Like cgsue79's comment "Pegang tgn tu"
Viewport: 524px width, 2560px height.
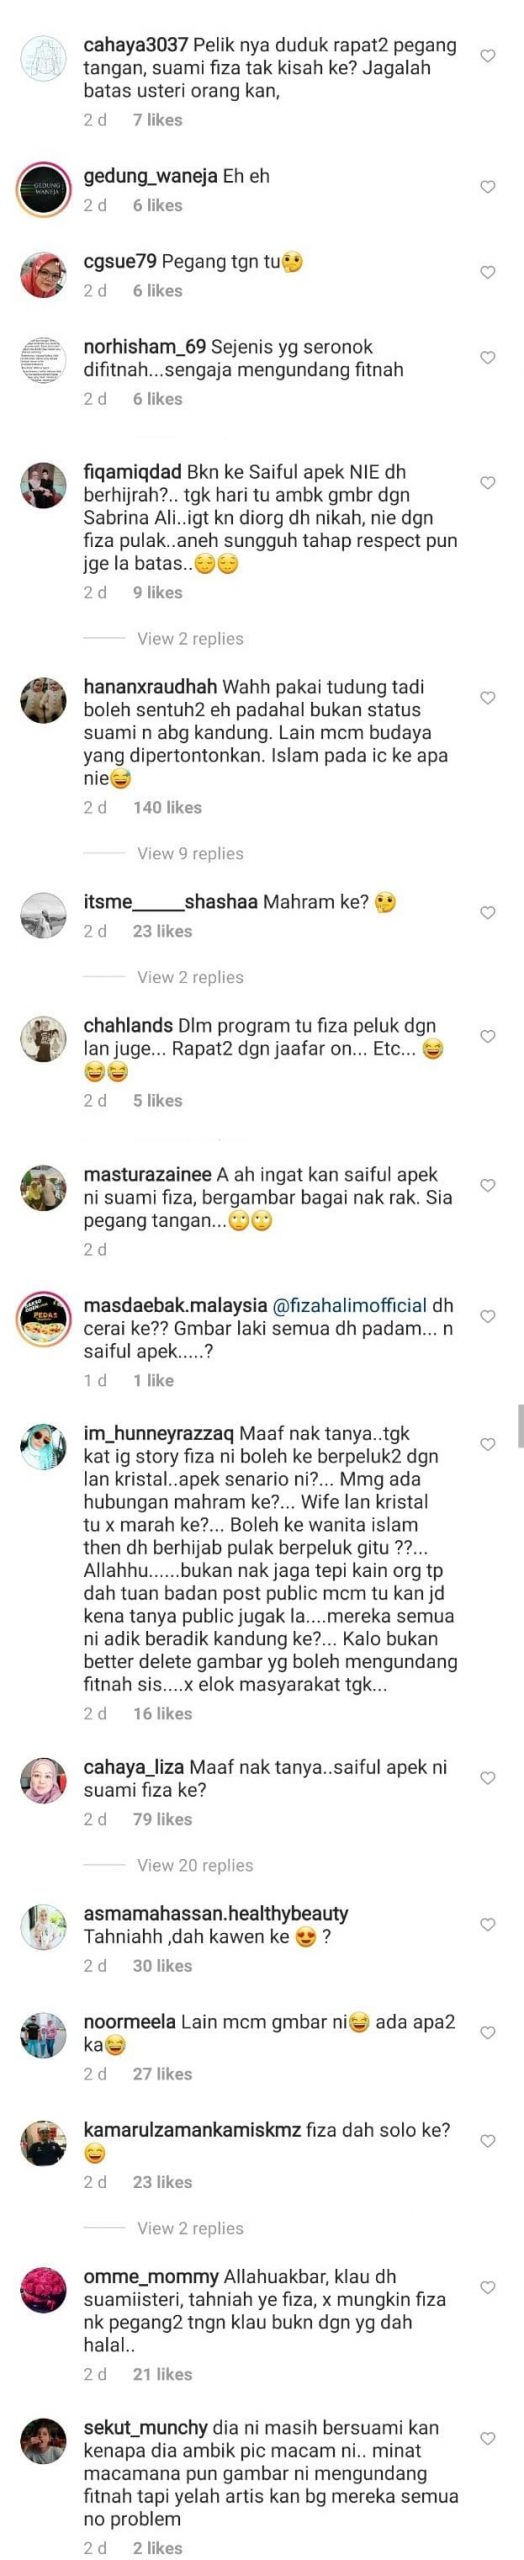pyautogui.click(x=488, y=272)
